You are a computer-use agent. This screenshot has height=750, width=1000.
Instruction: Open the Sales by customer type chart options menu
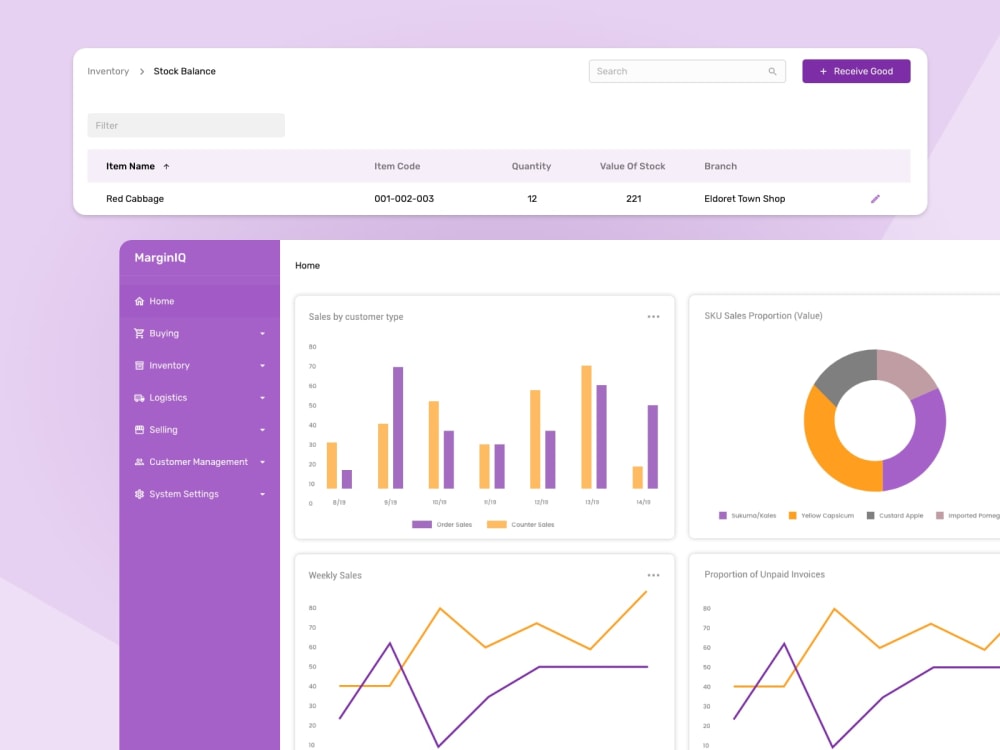654,316
